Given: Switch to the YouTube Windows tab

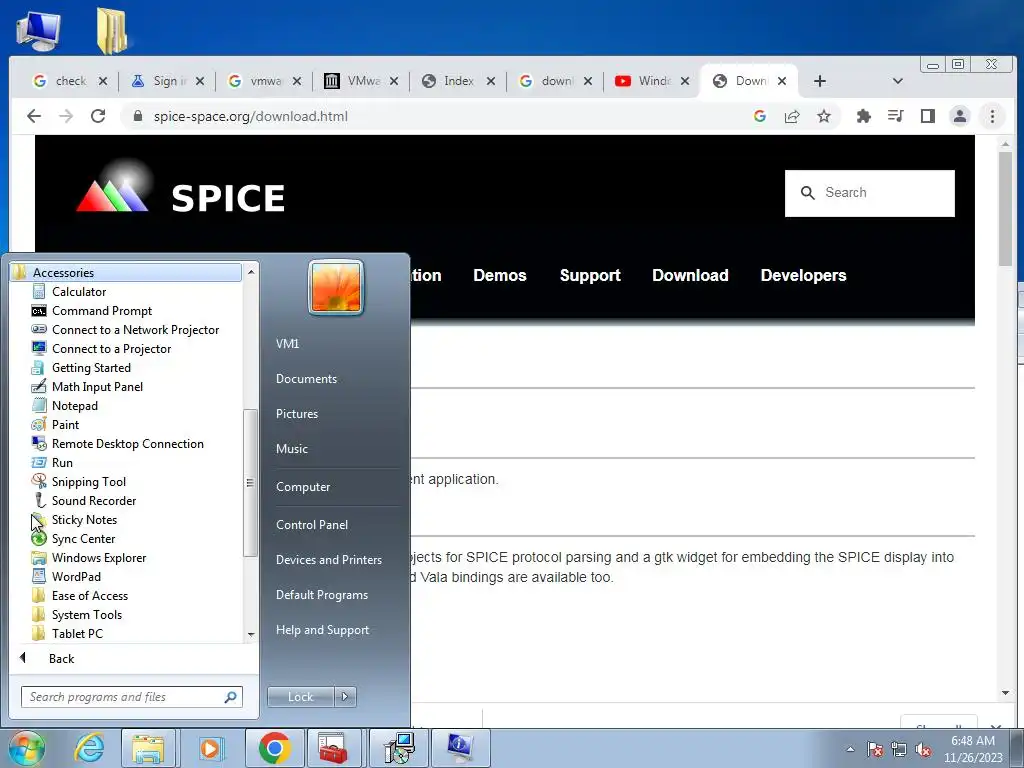Looking at the screenshot, I should point(652,81).
